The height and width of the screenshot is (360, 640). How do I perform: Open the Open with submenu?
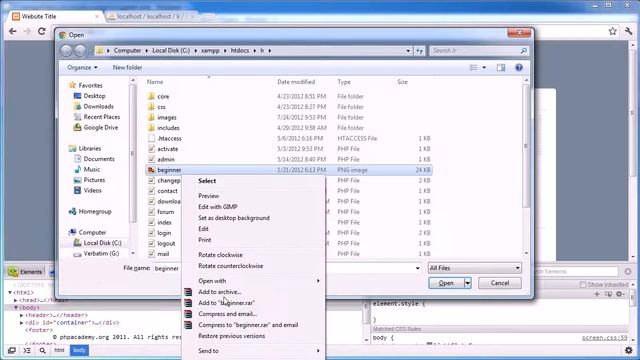tap(253, 281)
